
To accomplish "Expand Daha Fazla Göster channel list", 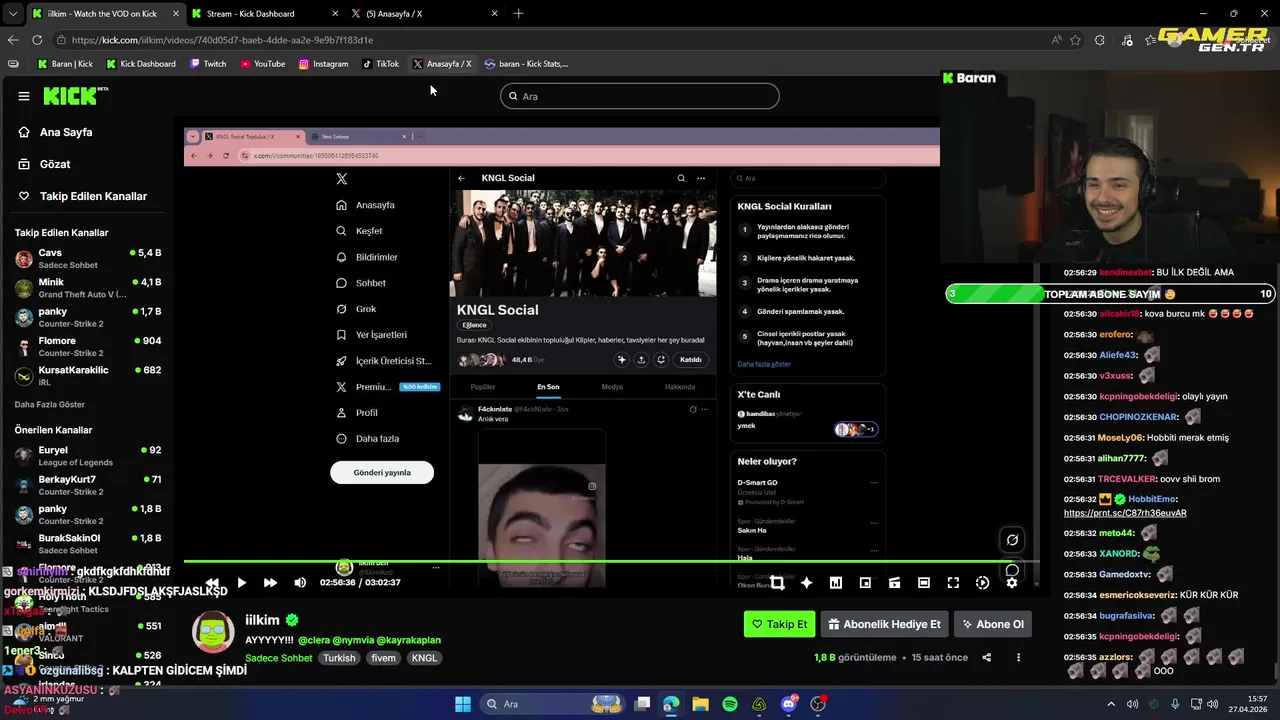I will click(50, 404).
